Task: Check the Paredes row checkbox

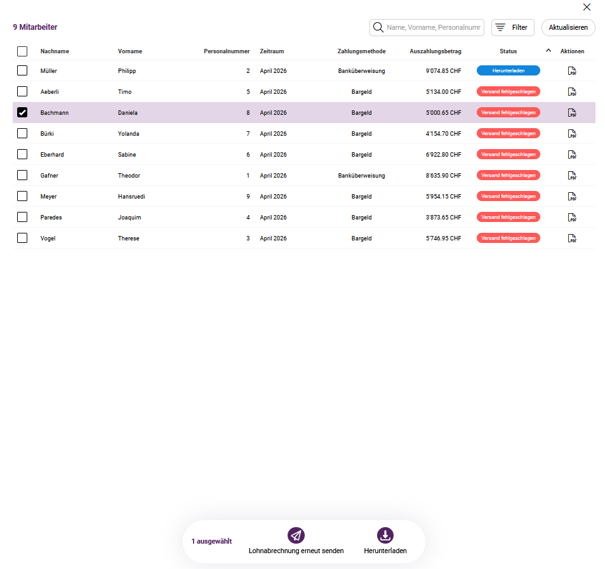Action: click(x=22, y=217)
